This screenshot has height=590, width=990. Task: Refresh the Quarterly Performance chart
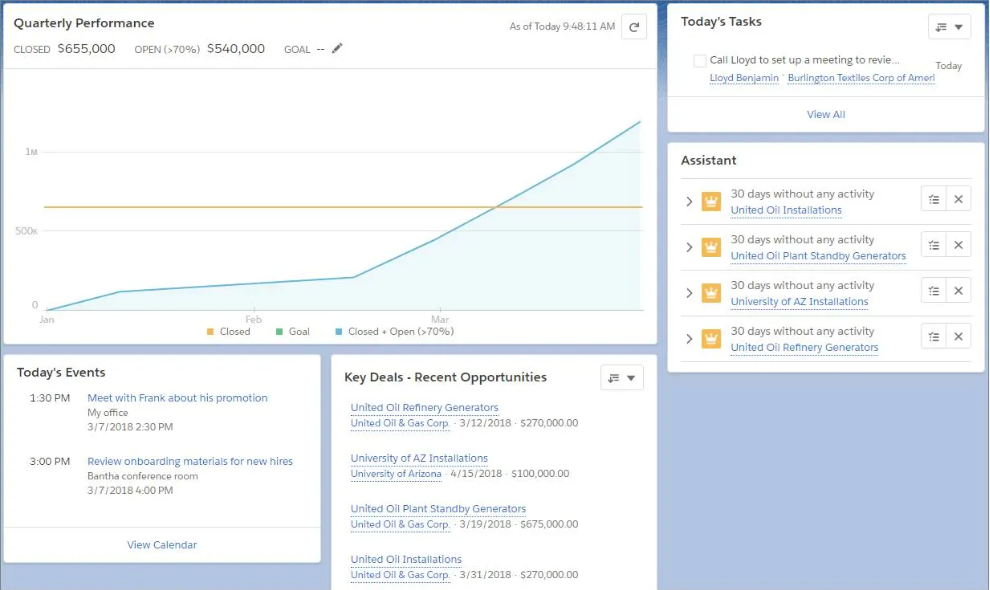coord(634,27)
